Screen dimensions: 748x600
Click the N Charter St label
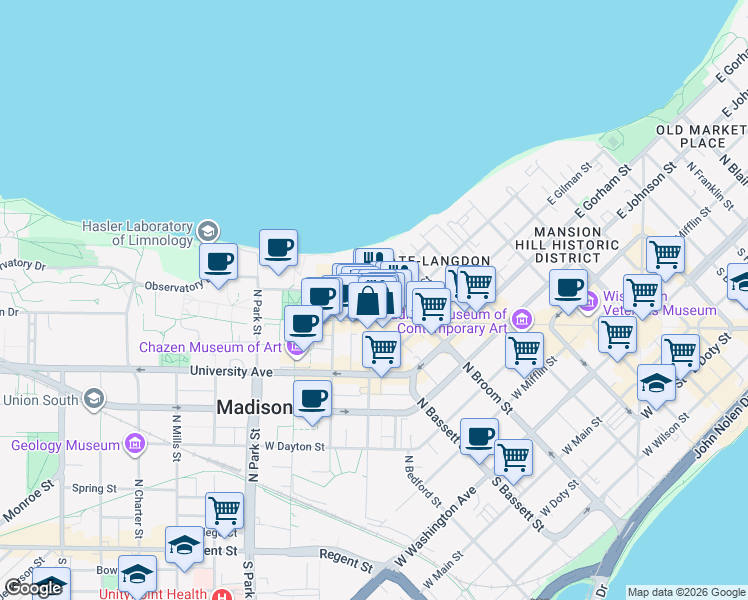138,509
